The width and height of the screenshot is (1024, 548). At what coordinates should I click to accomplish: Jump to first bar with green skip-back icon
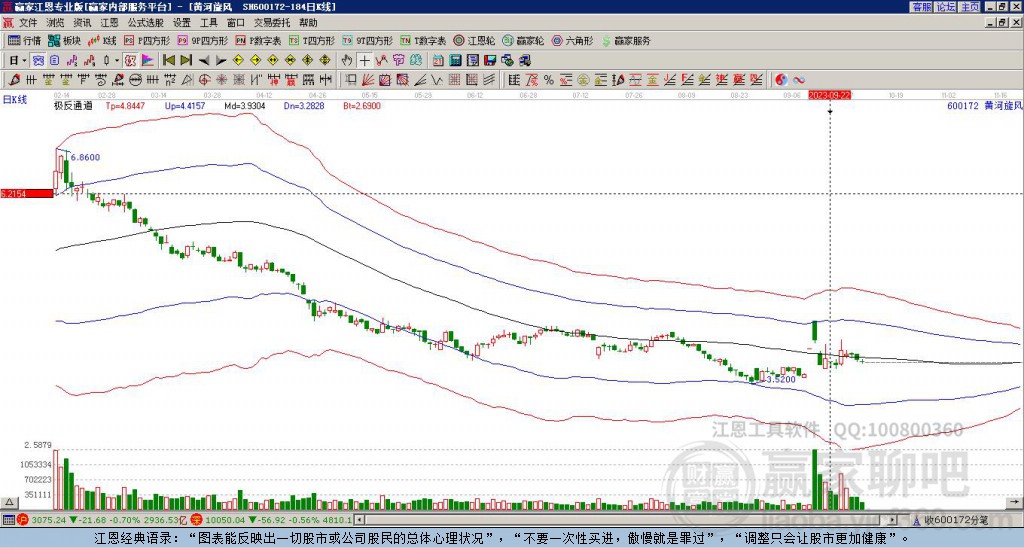coord(169,60)
